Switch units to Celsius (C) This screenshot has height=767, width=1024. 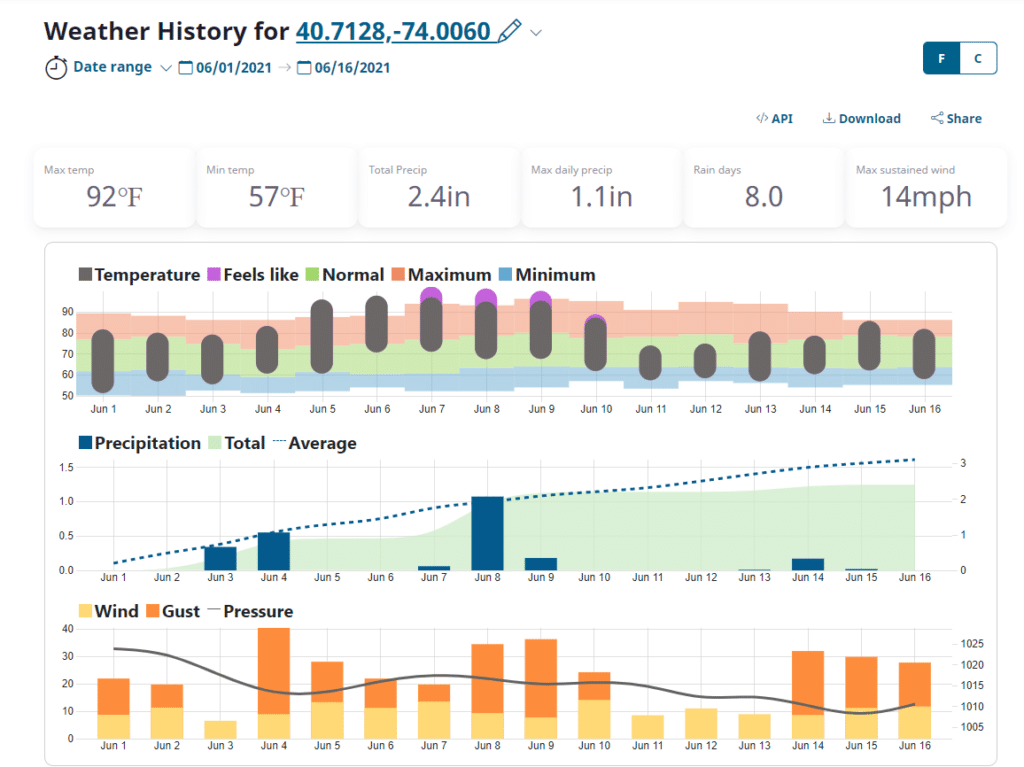coord(978,59)
